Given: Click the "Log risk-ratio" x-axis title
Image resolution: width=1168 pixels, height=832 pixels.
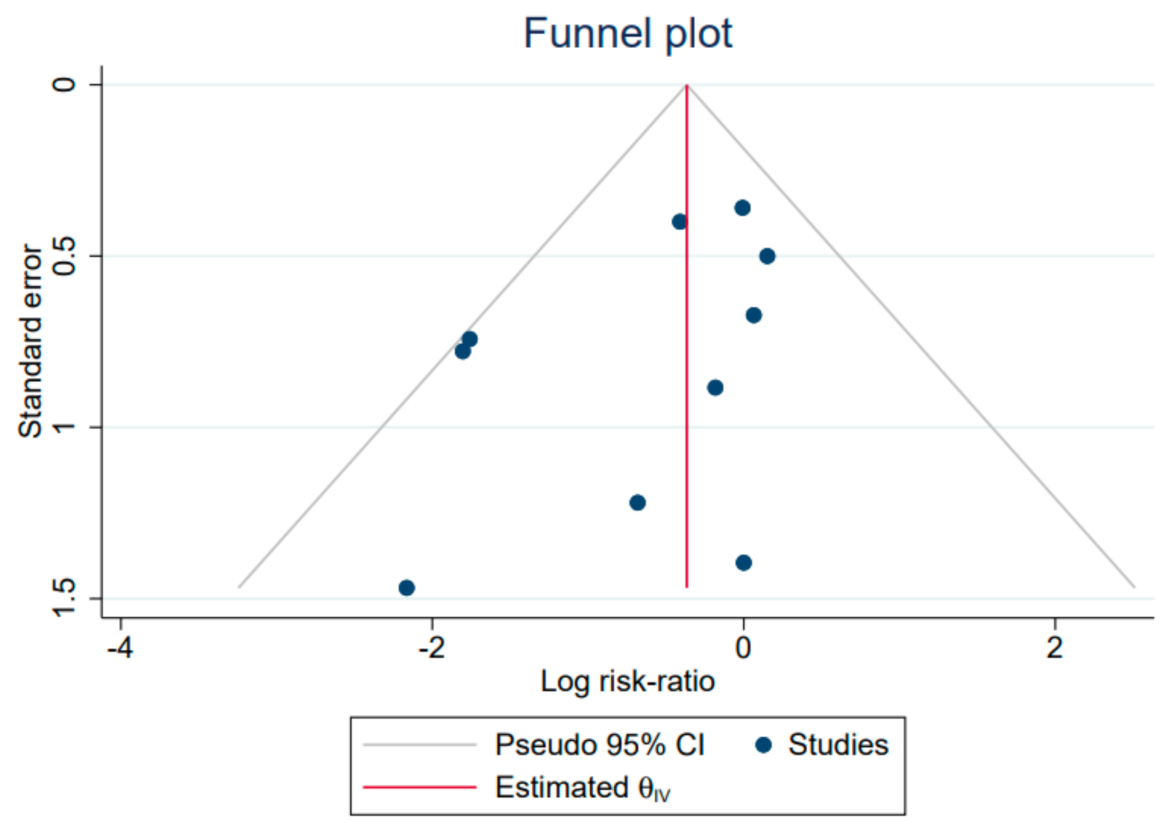Looking at the screenshot, I should pos(627,682).
